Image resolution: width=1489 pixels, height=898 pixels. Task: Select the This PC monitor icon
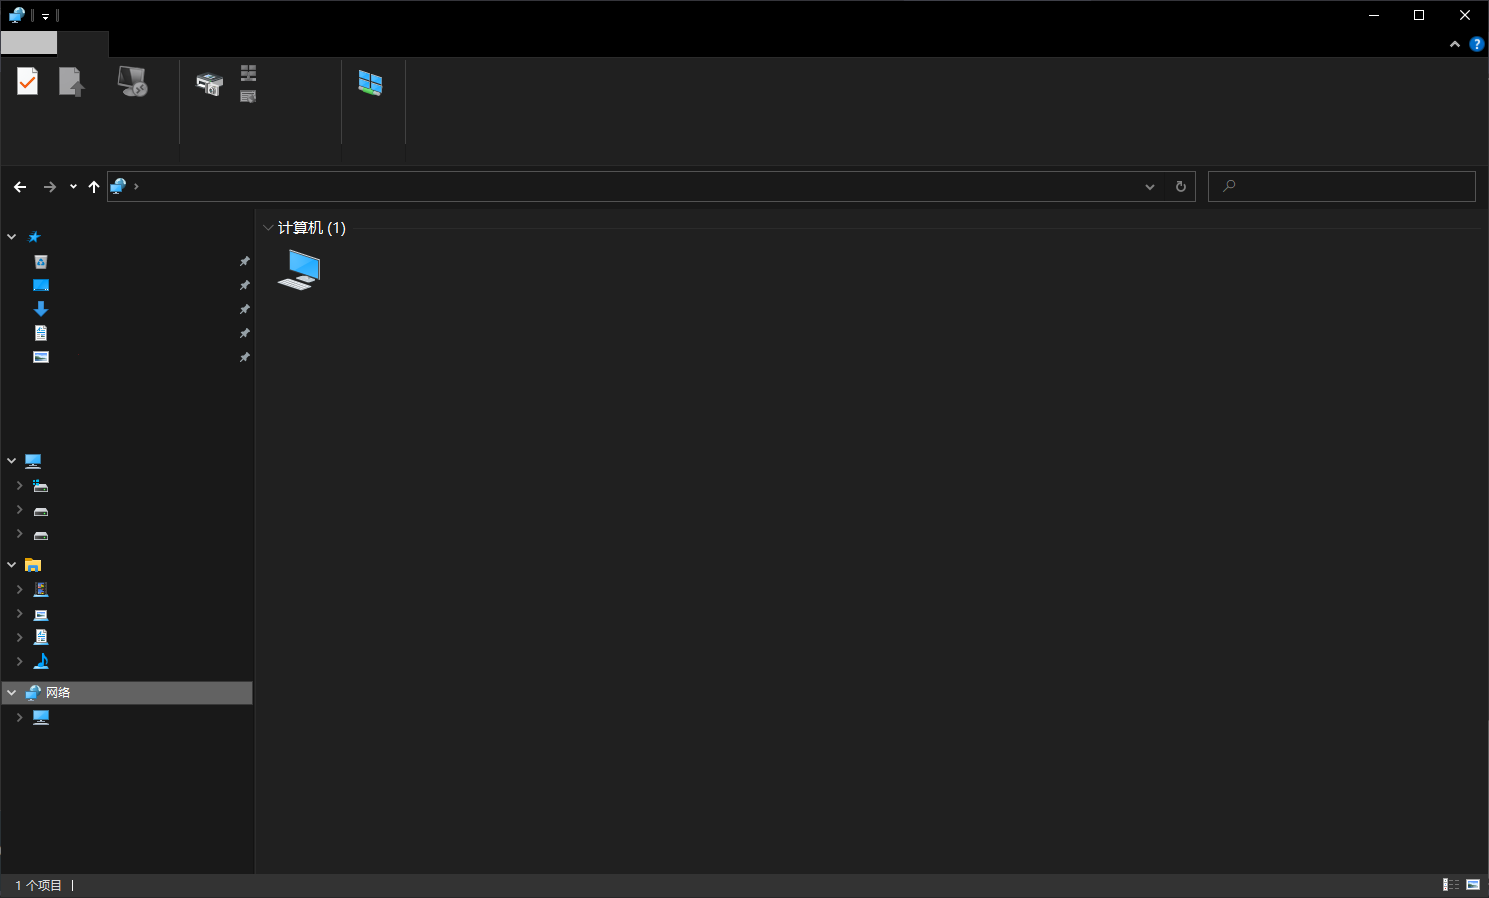(x=33, y=461)
